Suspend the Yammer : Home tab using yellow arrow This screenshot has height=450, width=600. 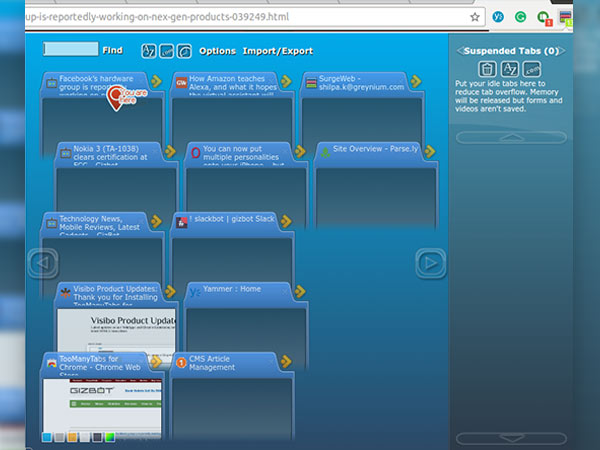pyautogui.click(x=298, y=291)
